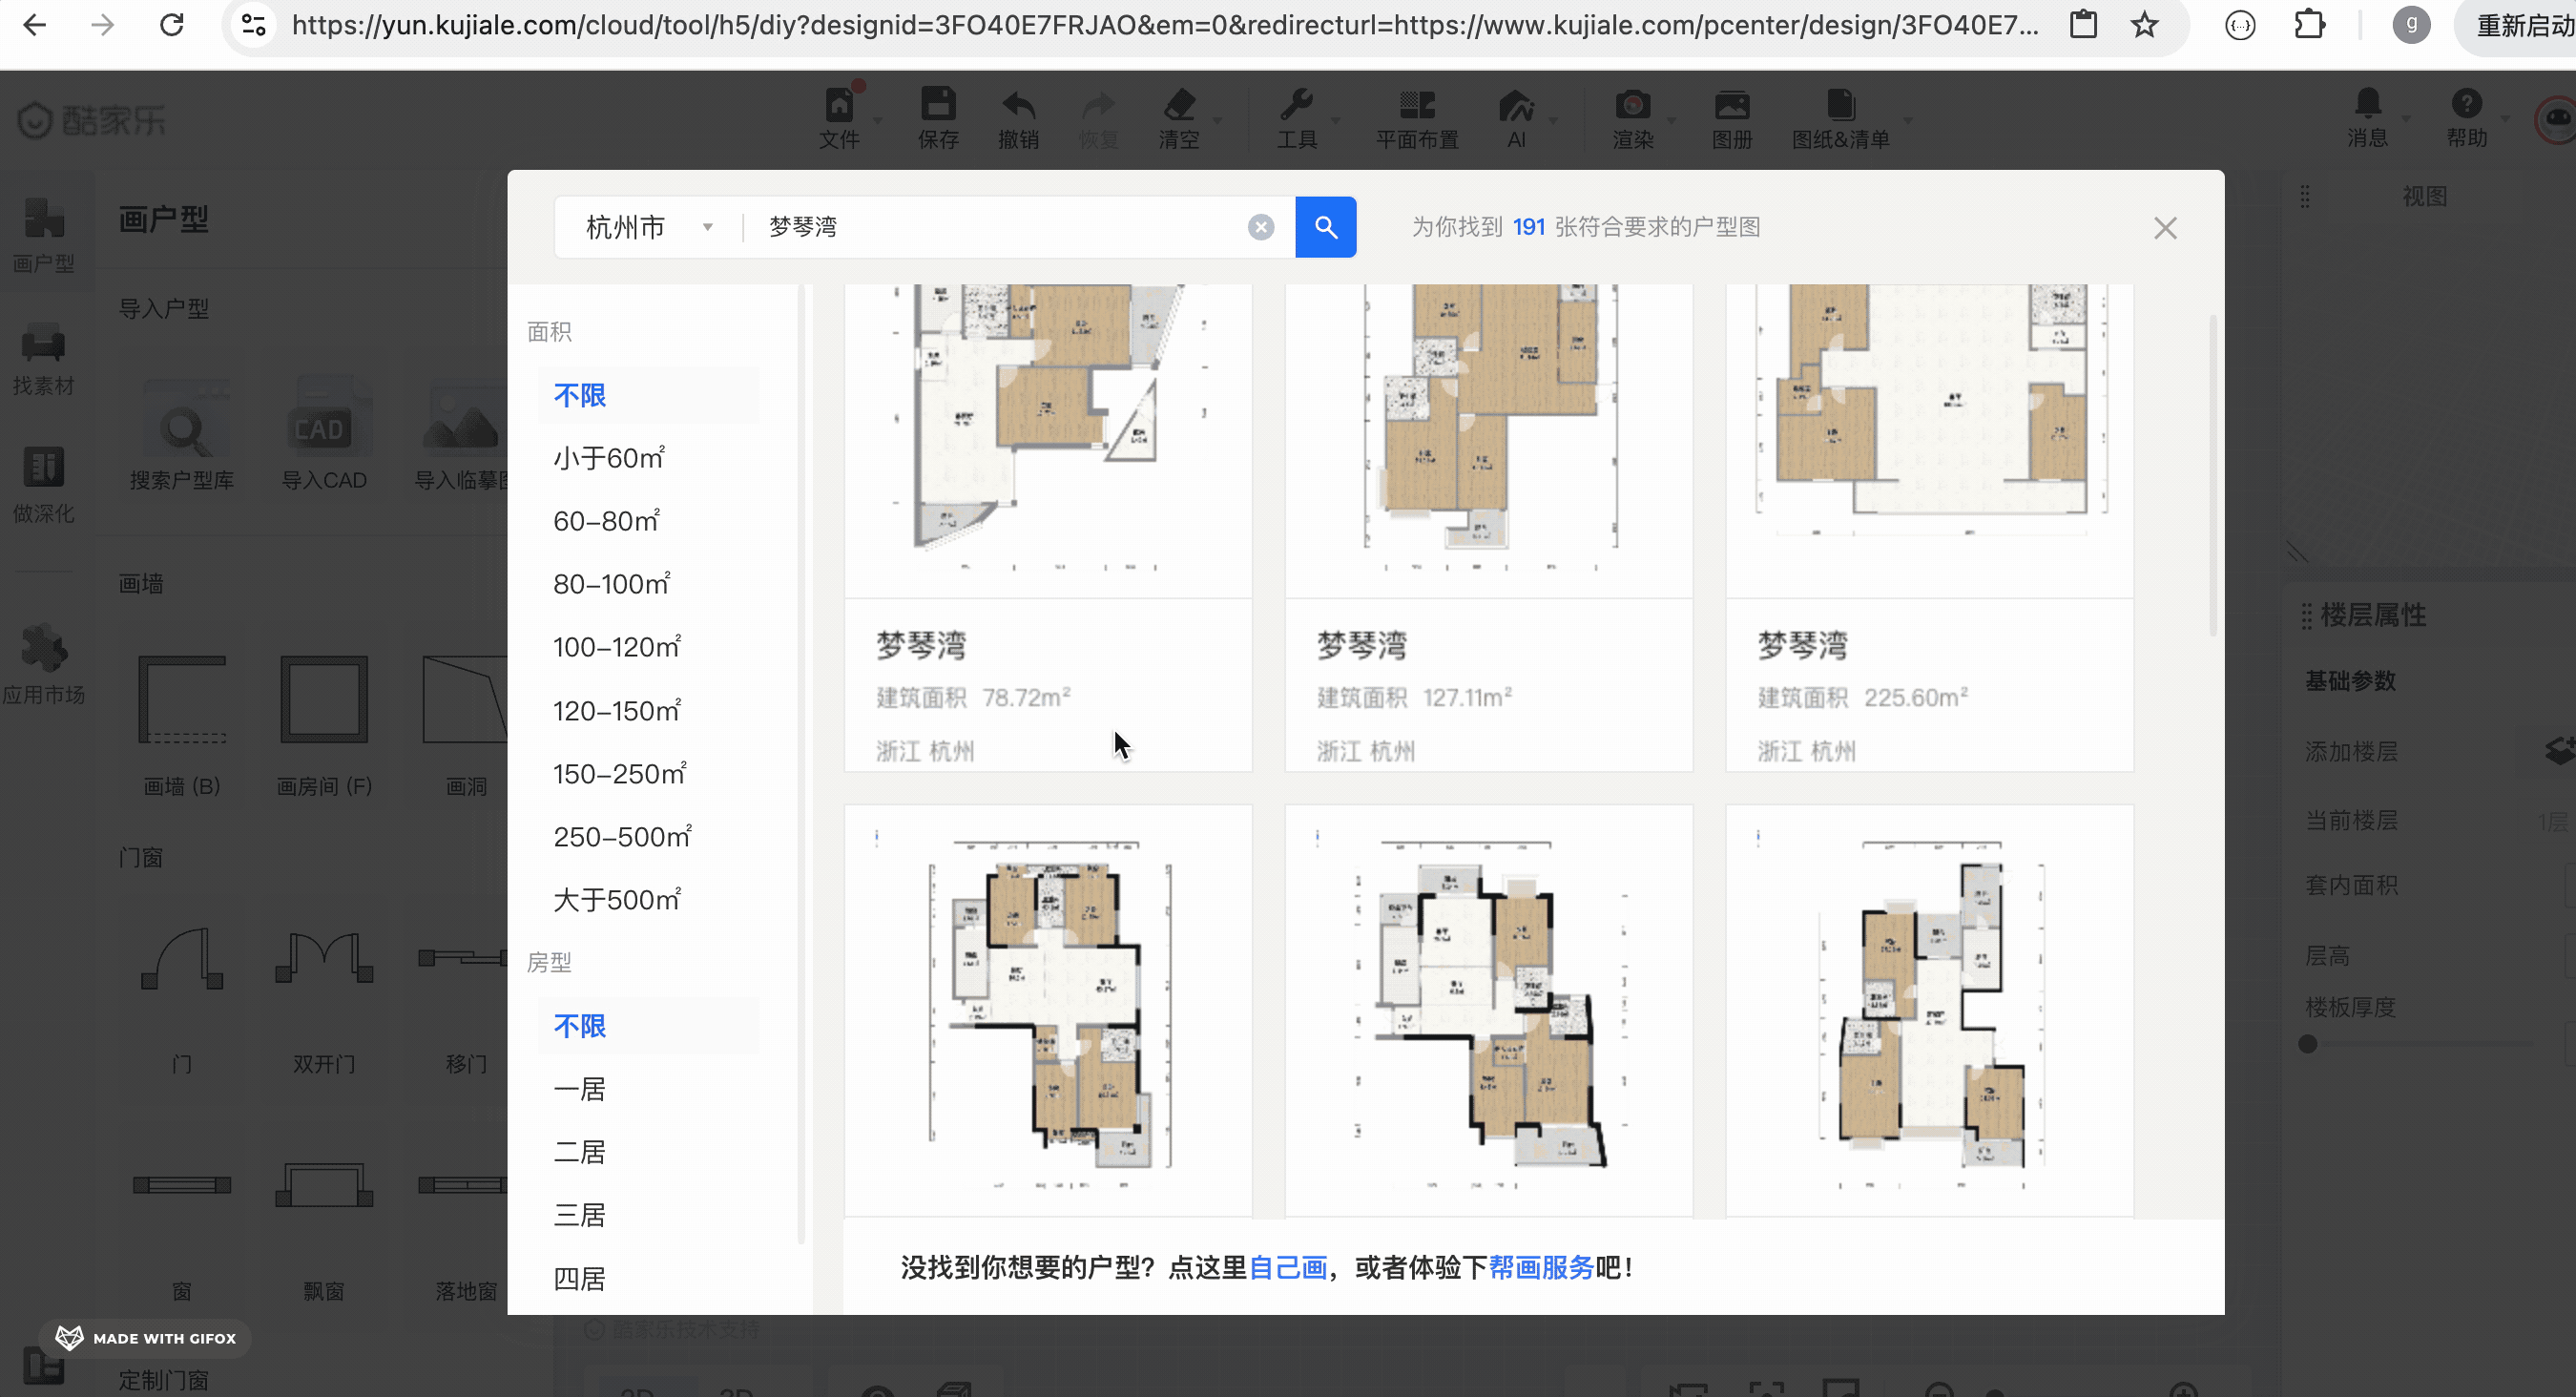Click the blue search magnifier button

(x=1325, y=227)
